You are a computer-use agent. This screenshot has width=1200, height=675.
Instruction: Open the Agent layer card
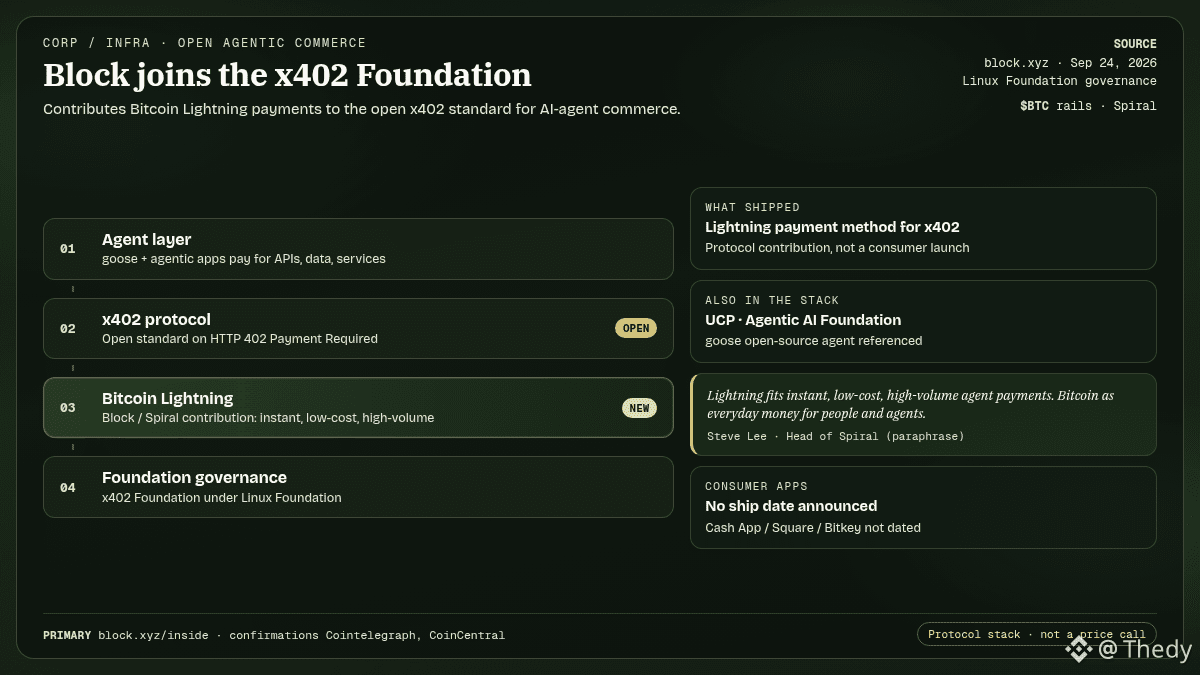(358, 249)
